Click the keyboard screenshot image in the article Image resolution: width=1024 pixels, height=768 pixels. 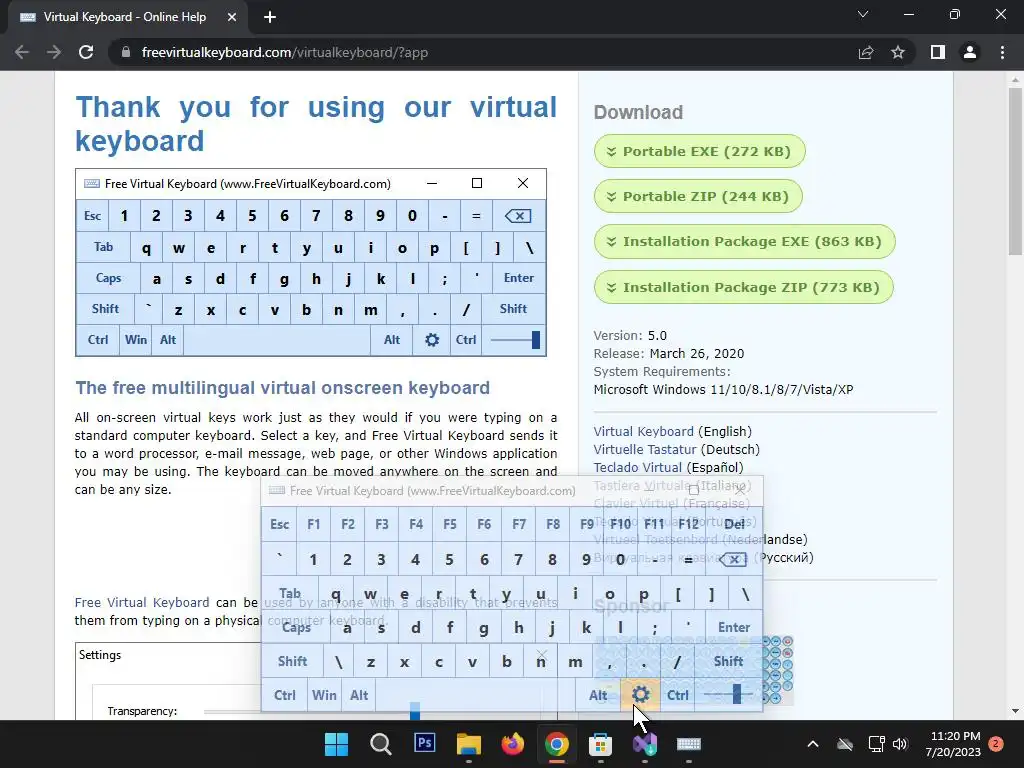(x=311, y=263)
